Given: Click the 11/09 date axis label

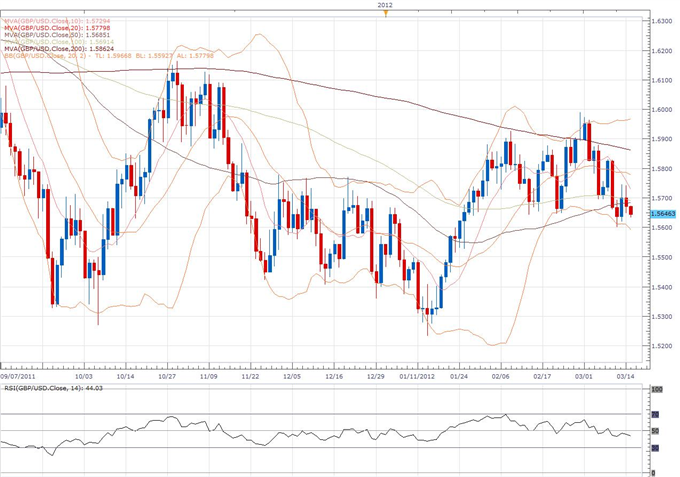Looking at the screenshot, I should [x=209, y=376].
